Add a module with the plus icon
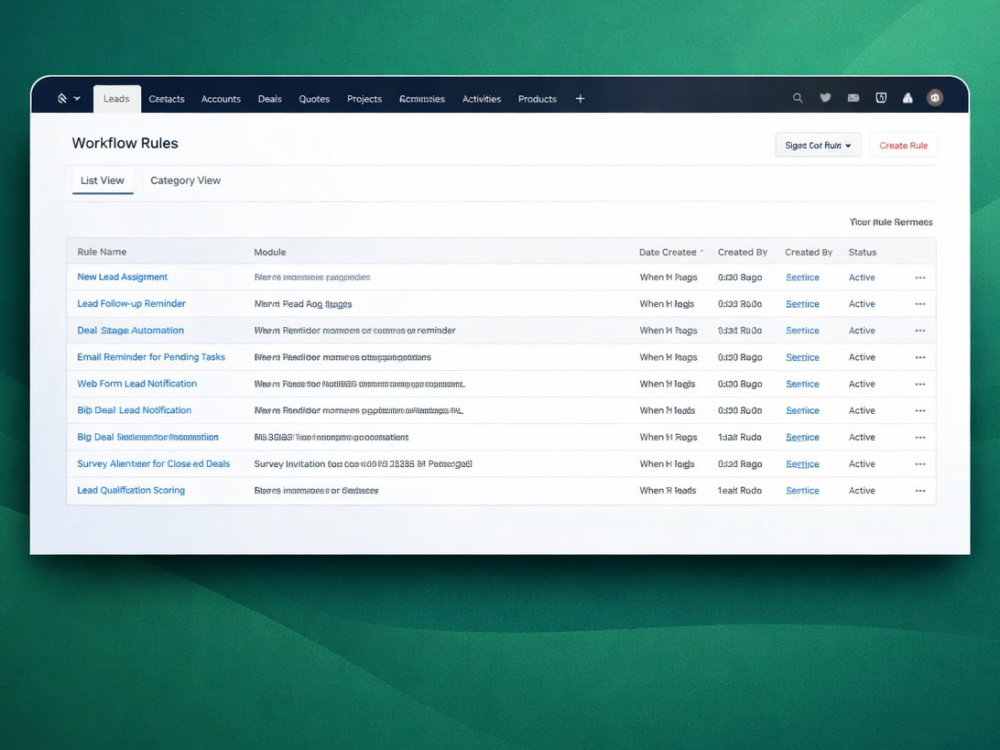The image size is (1000, 750). point(580,99)
